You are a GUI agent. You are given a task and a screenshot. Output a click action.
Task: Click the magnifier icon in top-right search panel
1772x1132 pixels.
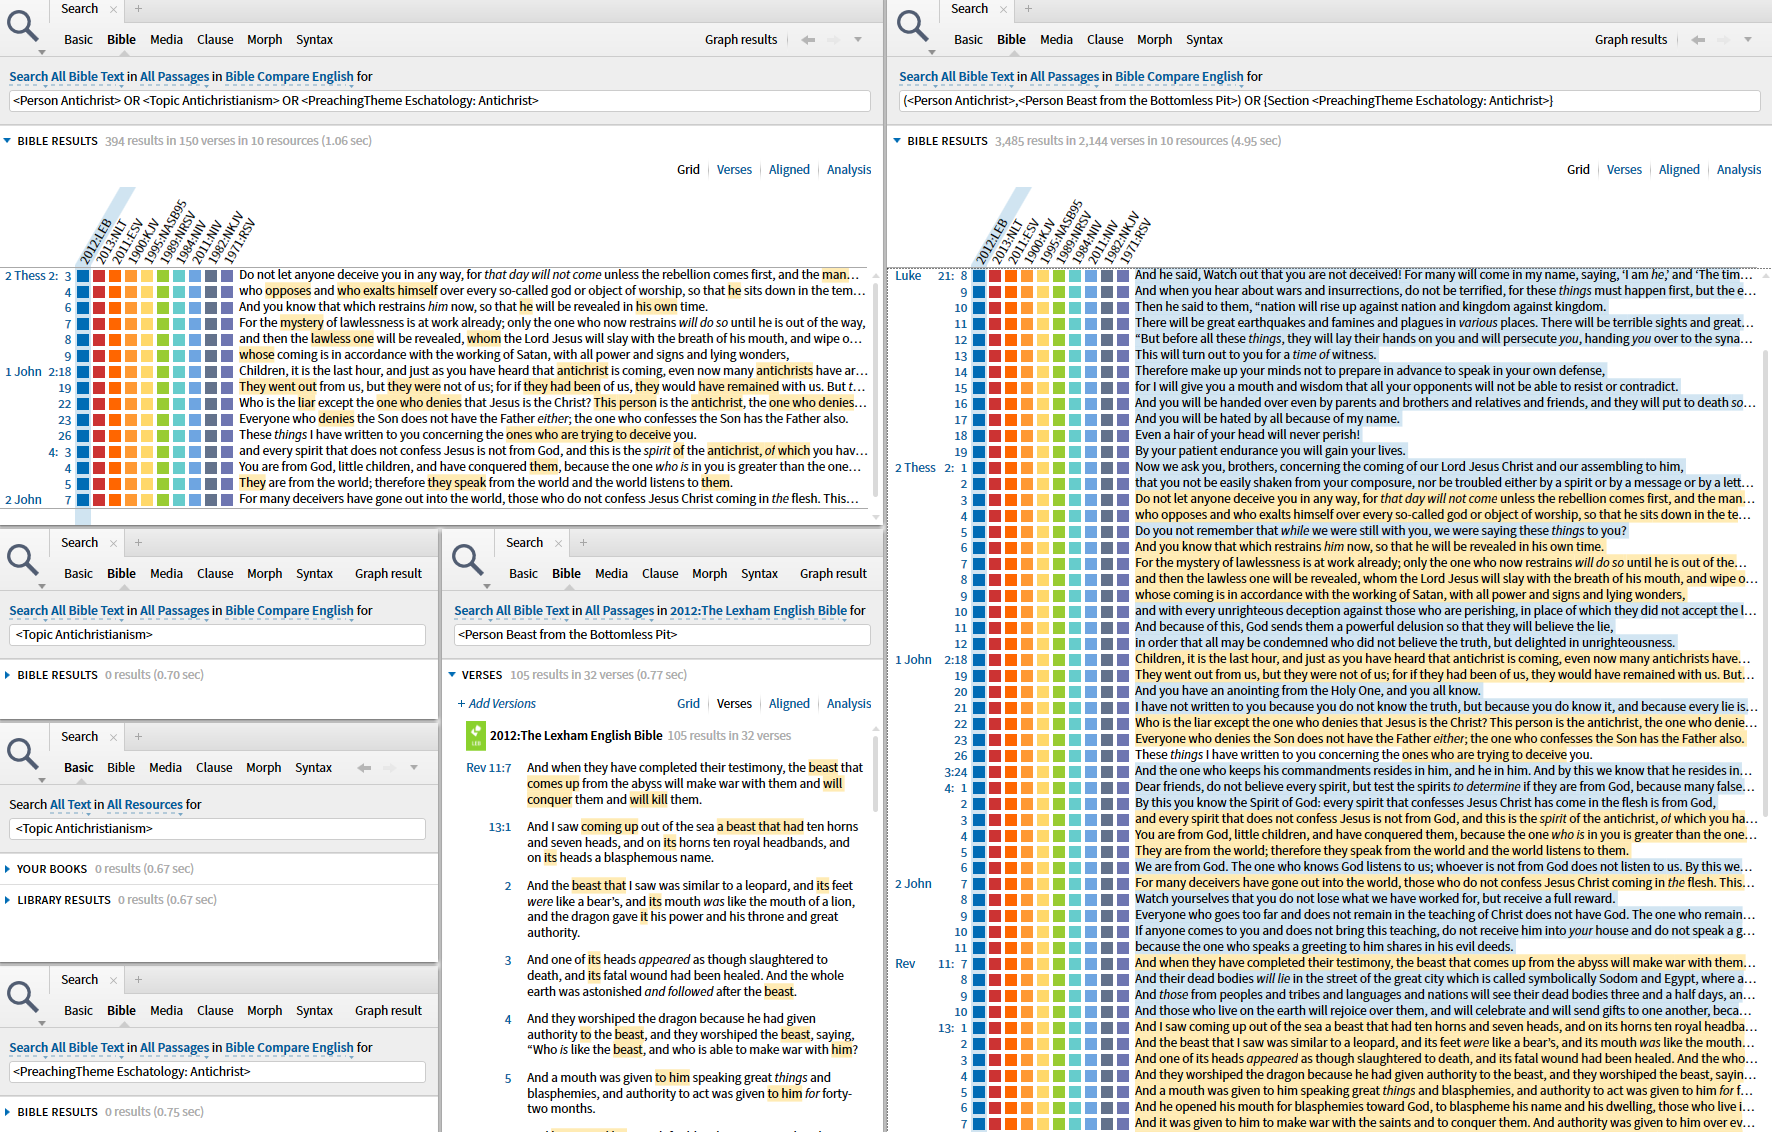click(912, 26)
